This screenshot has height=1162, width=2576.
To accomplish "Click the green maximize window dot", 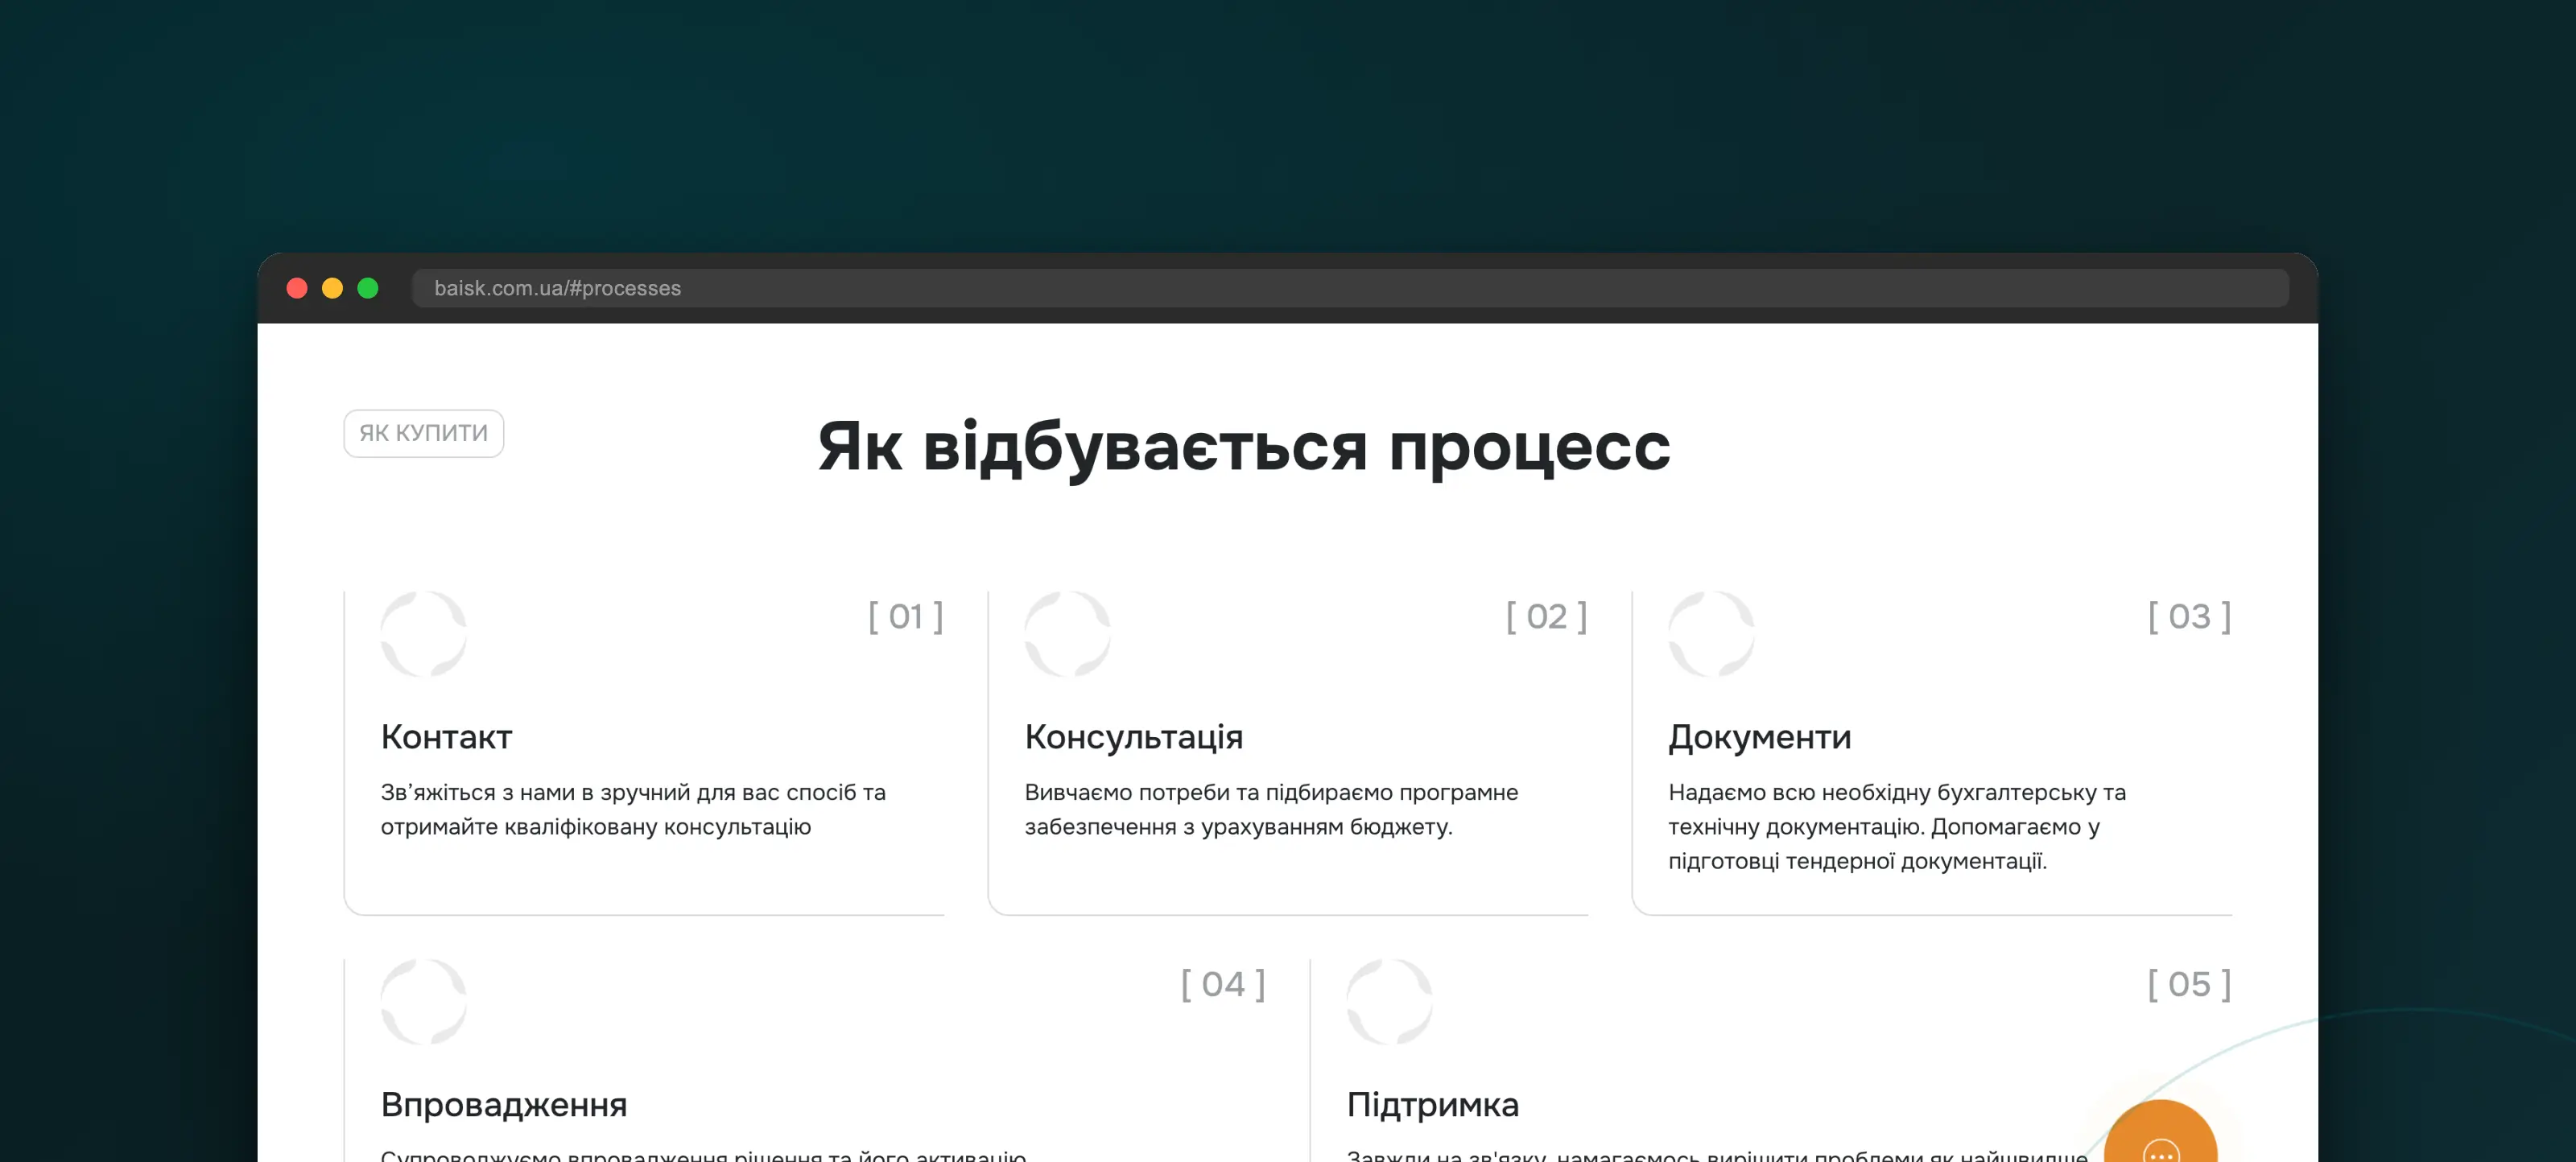I will [368, 288].
